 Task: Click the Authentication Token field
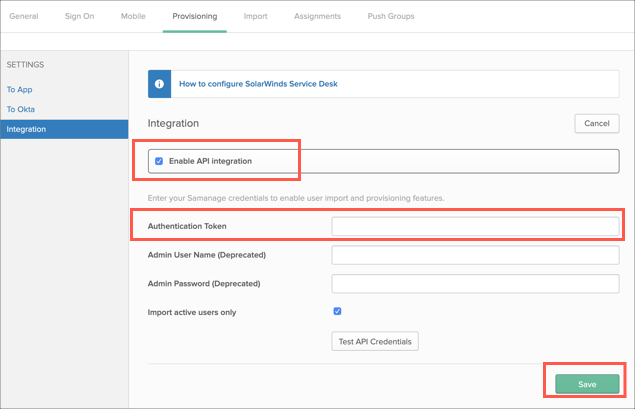475,227
